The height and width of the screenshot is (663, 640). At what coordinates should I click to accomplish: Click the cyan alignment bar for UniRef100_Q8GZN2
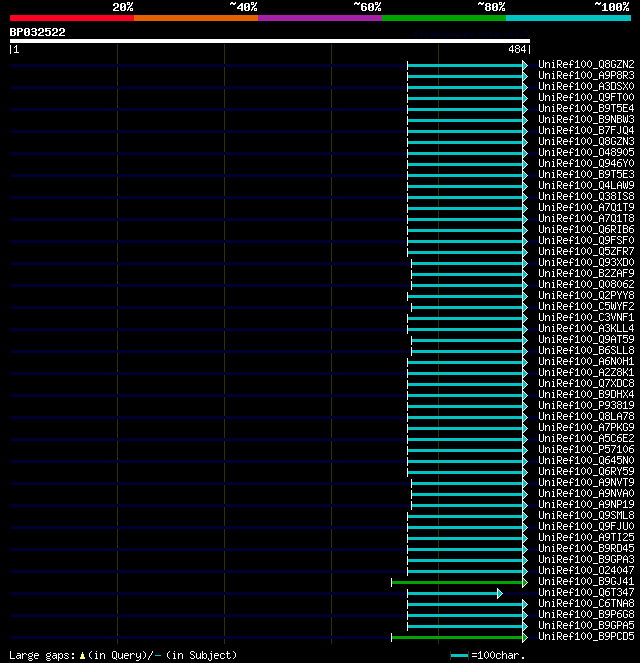pyautogui.click(x=468, y=66)
